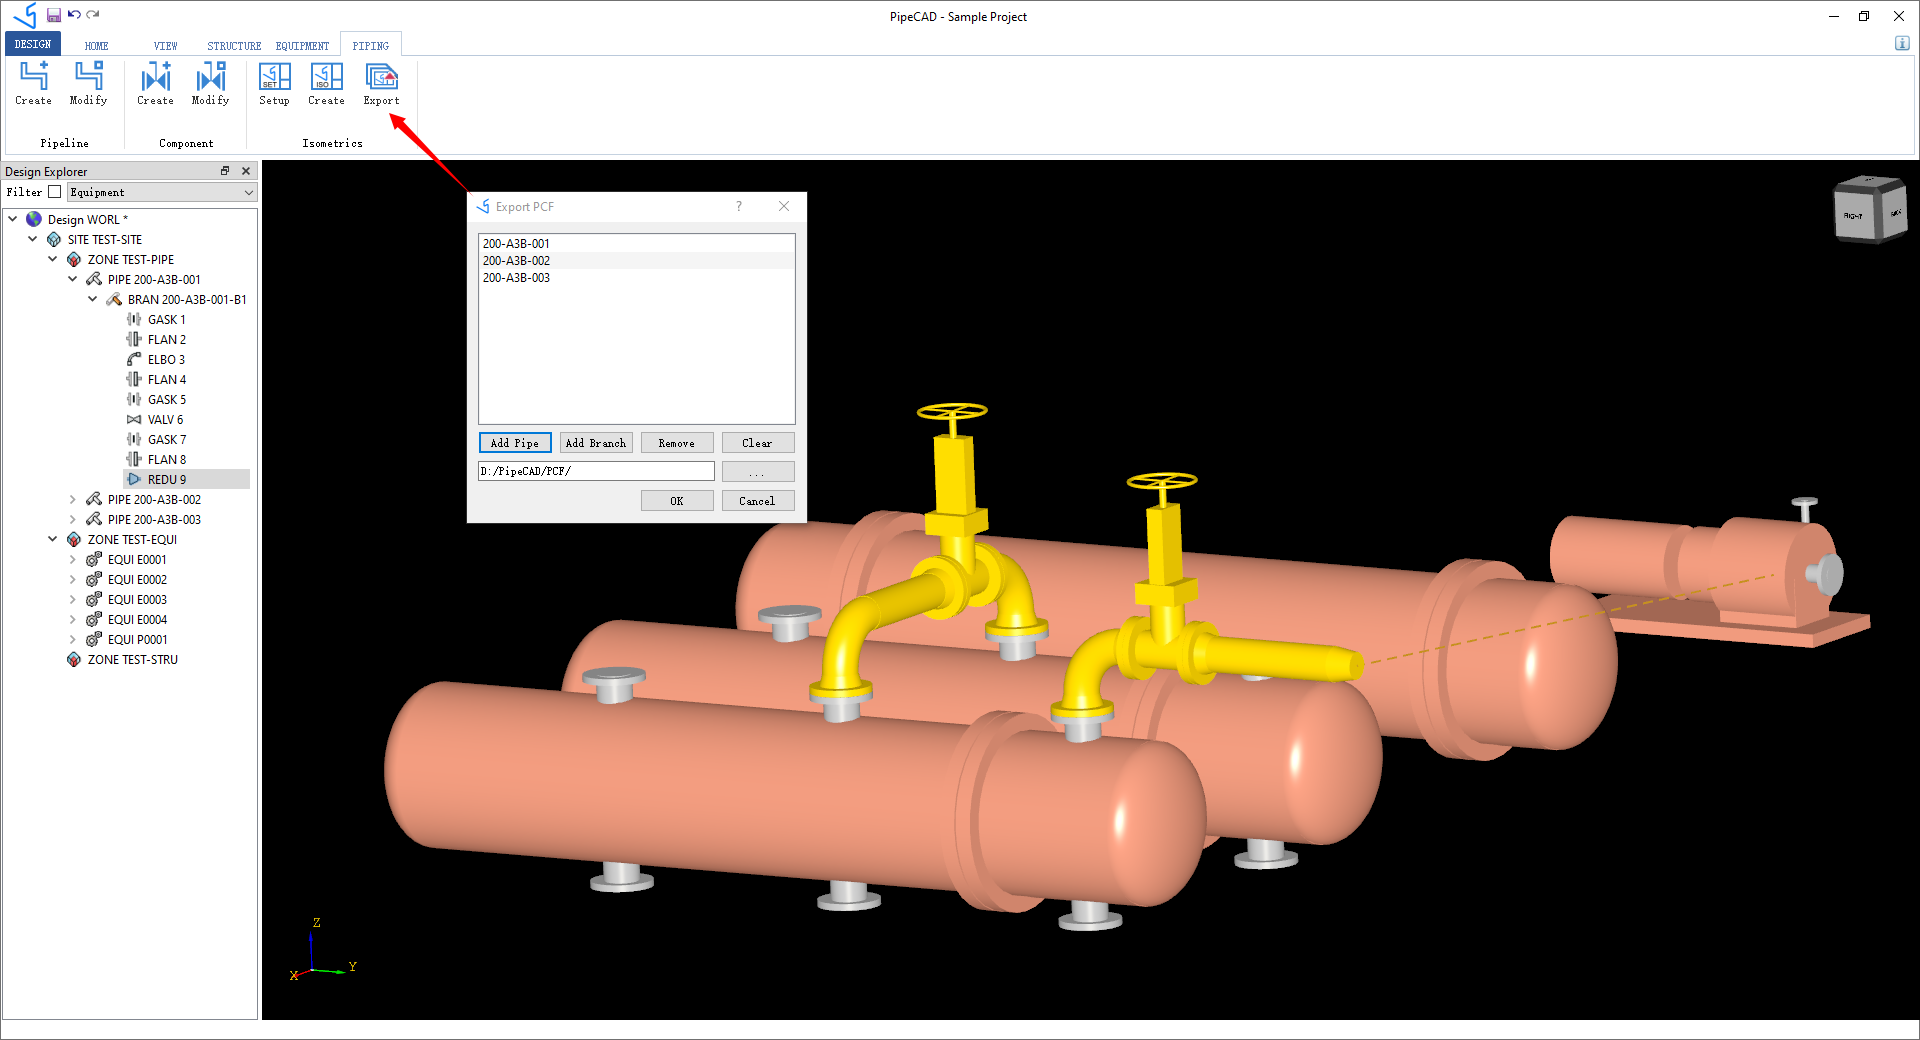Viewport: 1920px width, 1040px height.
Task: Click the Save icon in quick access toolbar
Action: click(53, 15)
